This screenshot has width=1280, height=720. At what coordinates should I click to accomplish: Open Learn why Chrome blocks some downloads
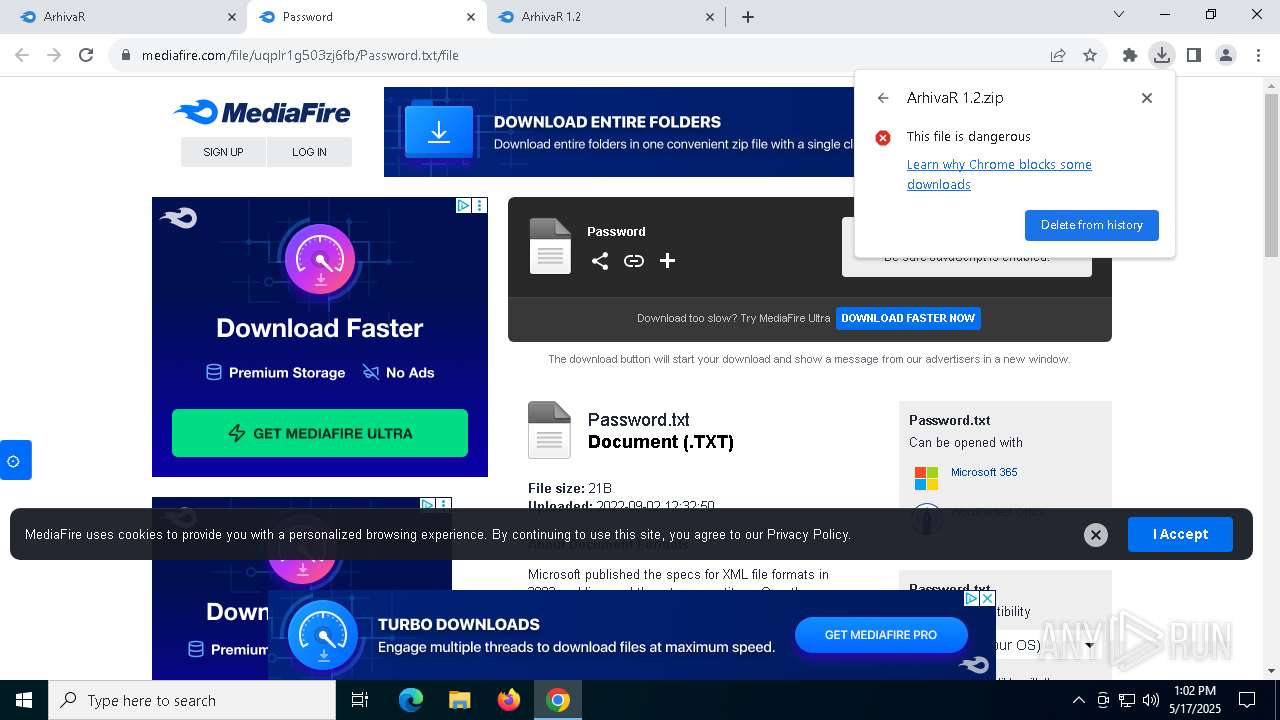click(x=999, y=174)
